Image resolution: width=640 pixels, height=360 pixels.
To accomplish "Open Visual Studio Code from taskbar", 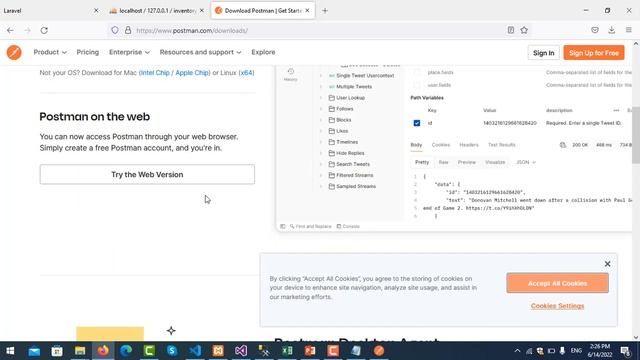I will 195,351.
